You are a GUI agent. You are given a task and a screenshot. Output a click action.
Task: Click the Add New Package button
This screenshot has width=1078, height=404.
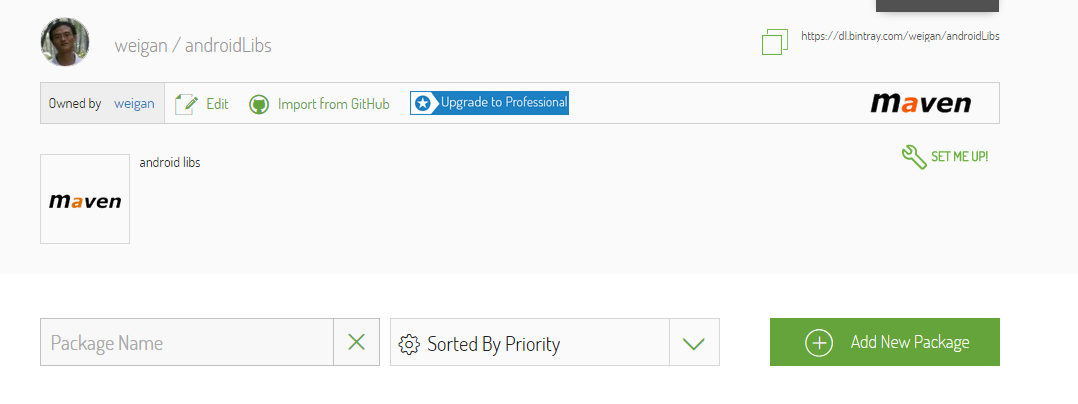(885, 342)
